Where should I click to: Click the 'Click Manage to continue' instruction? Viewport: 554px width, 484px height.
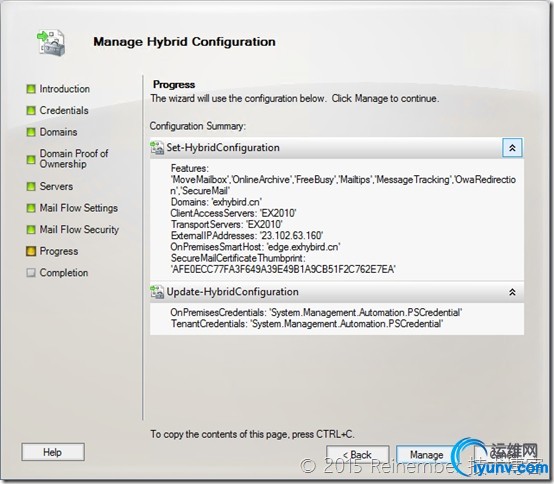385,99
